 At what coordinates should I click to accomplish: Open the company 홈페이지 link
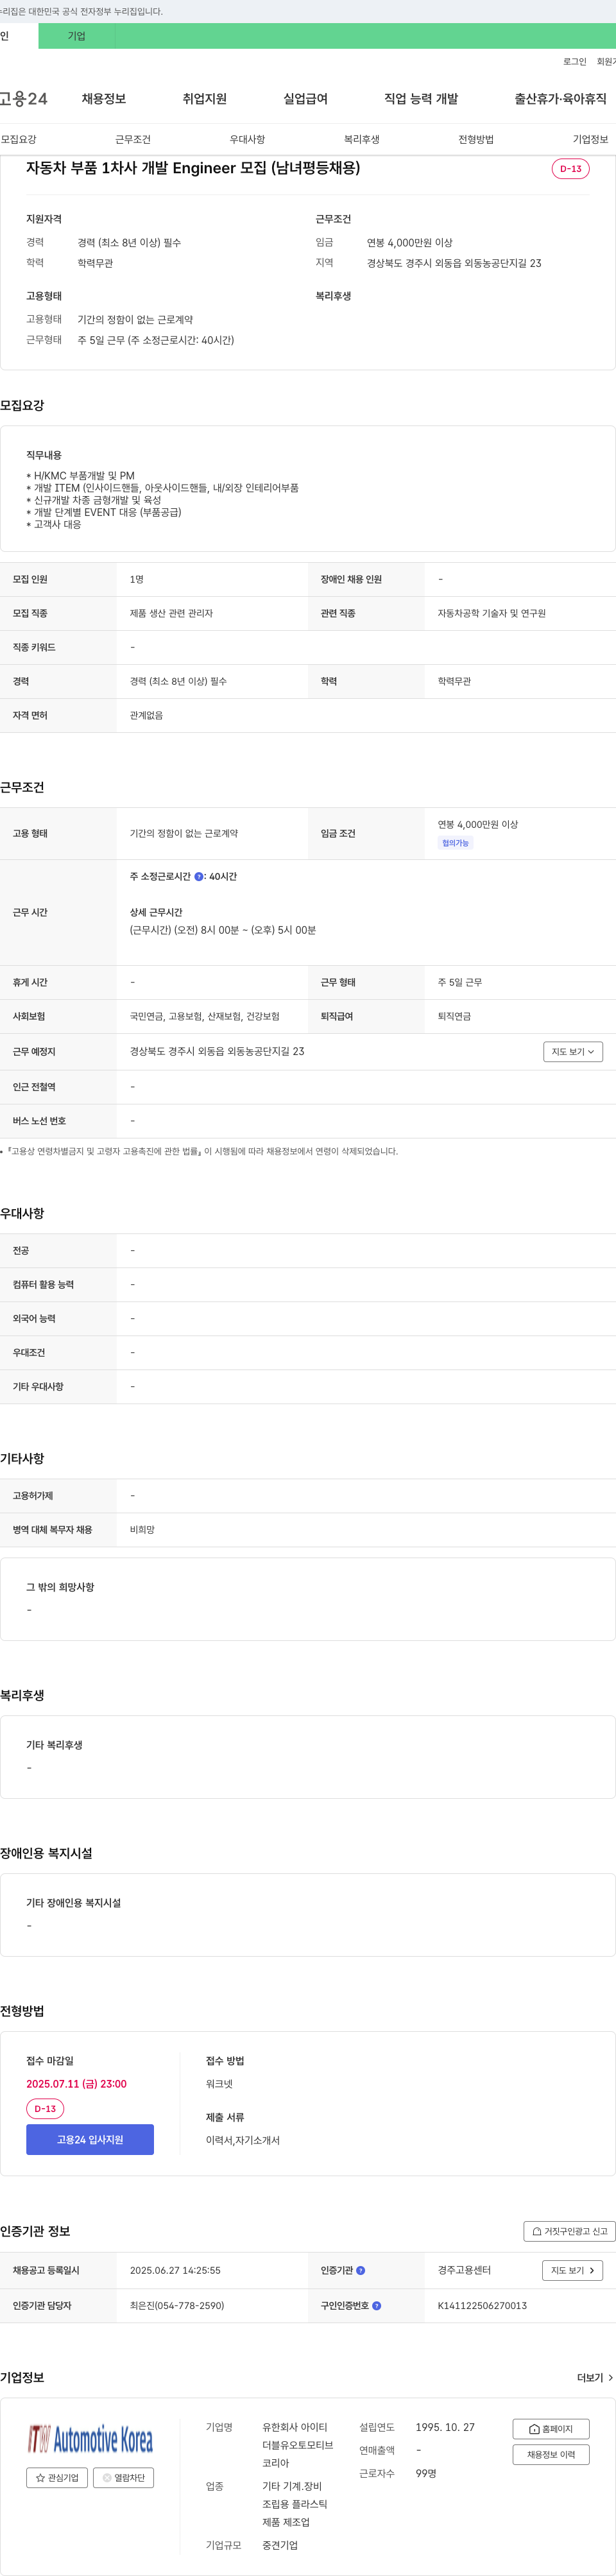coord(551,2428)
